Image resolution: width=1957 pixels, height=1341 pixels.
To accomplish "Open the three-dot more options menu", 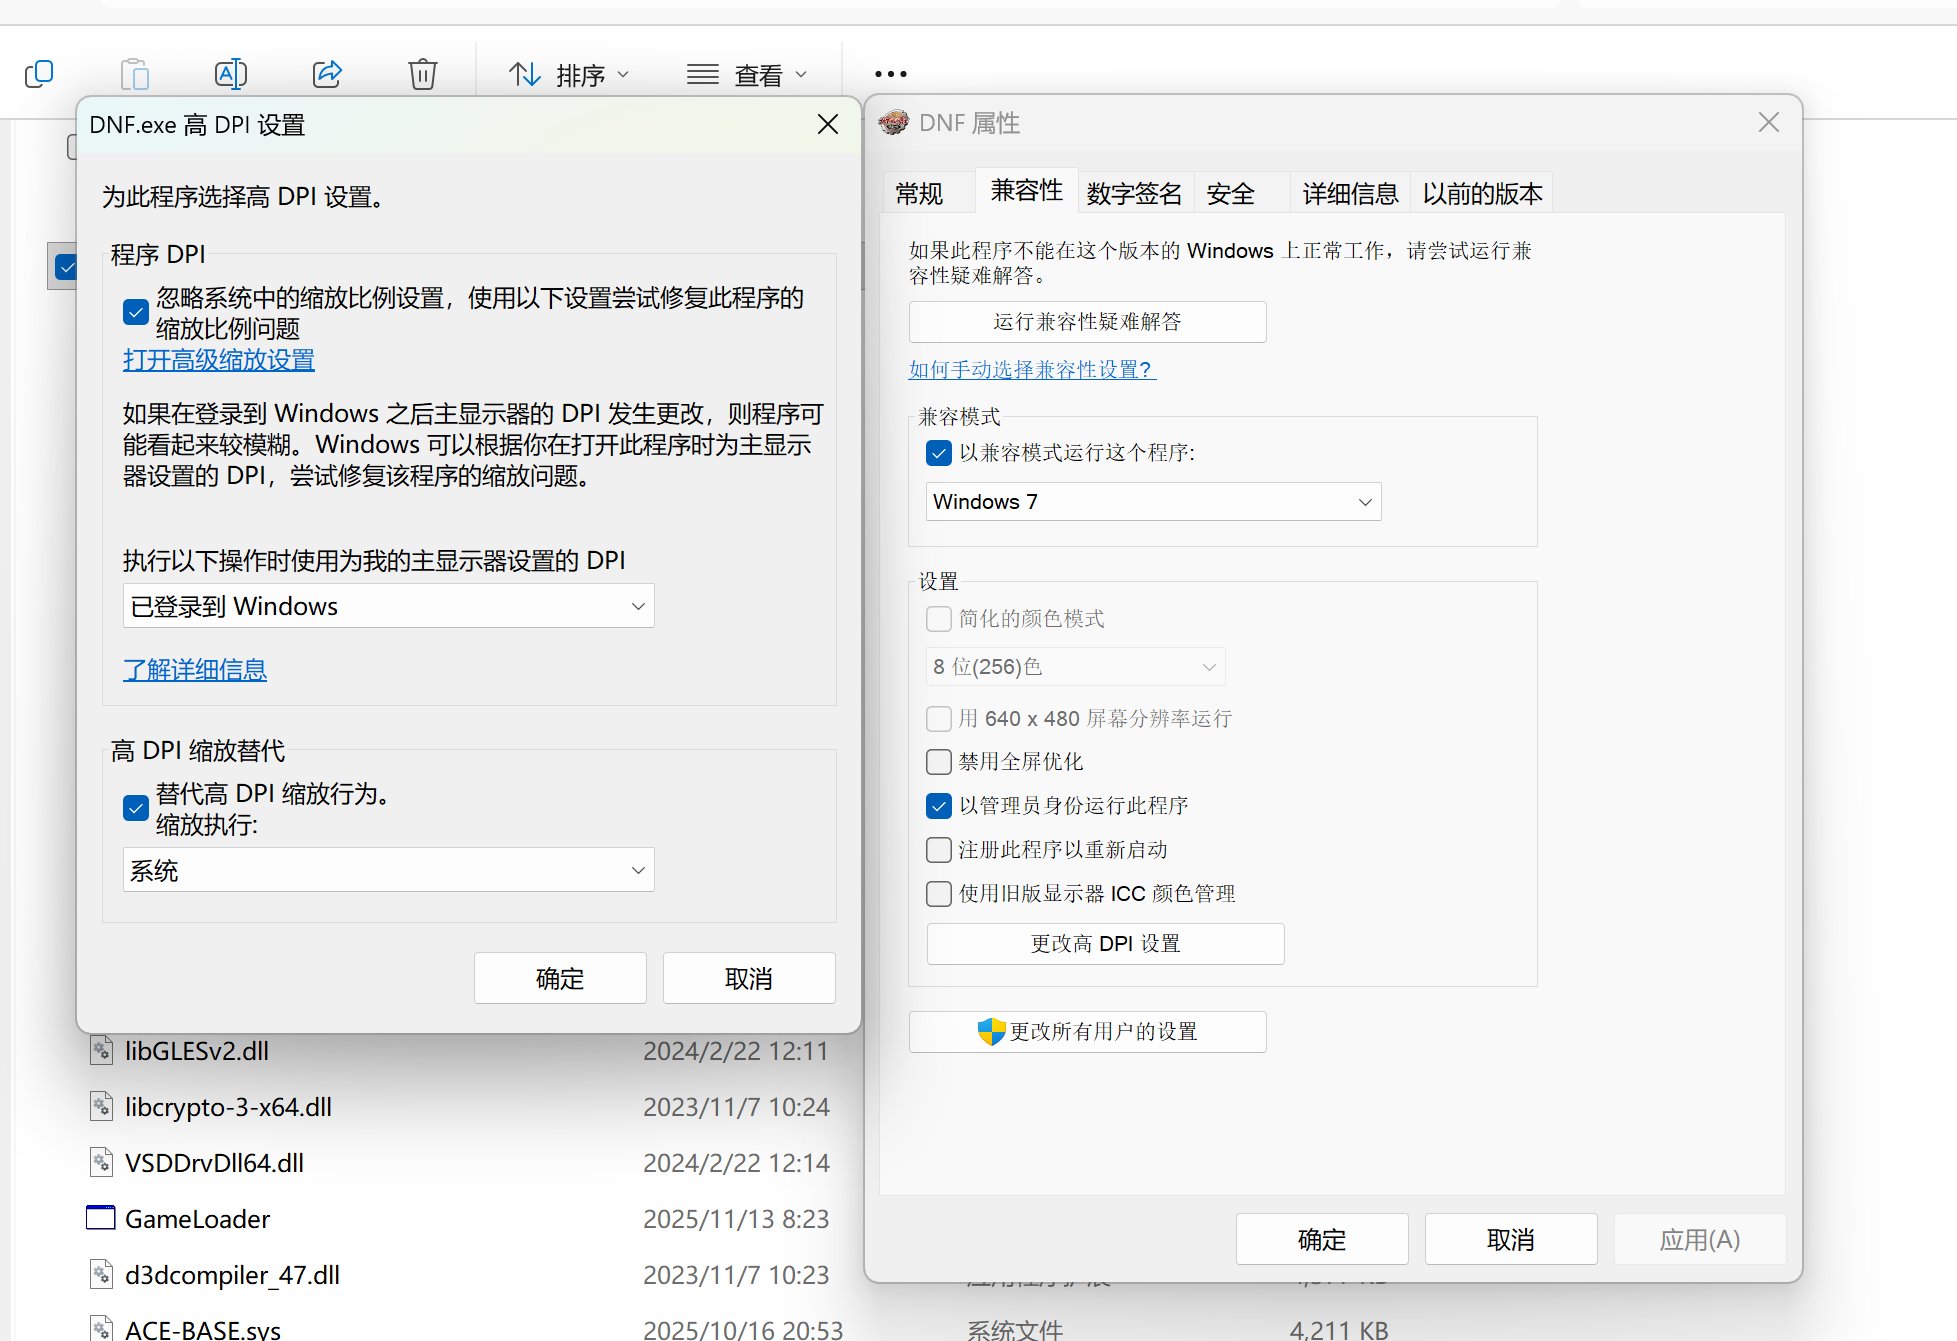I will click(890, 74).
